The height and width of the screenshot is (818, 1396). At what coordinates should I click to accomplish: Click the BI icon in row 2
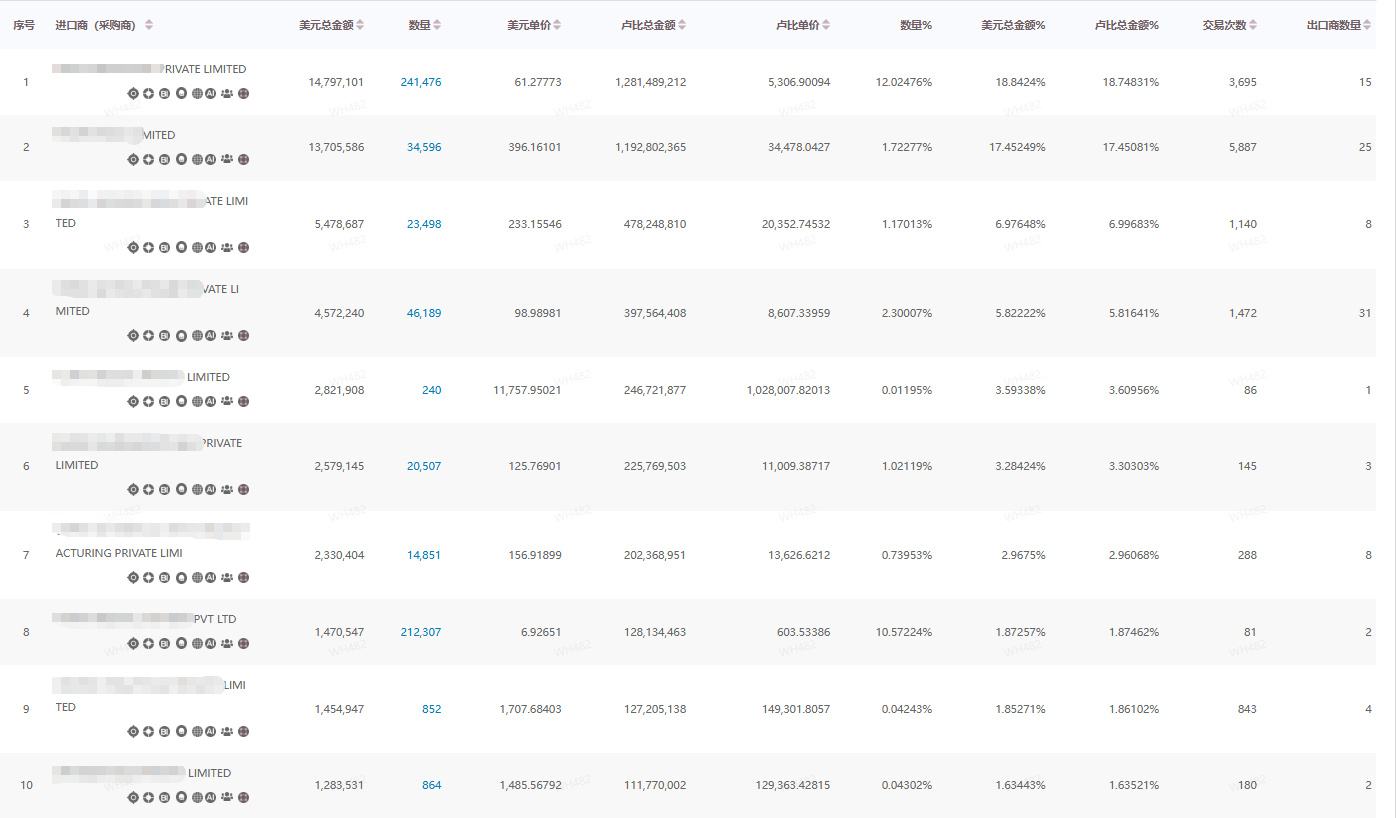(164, 159)
